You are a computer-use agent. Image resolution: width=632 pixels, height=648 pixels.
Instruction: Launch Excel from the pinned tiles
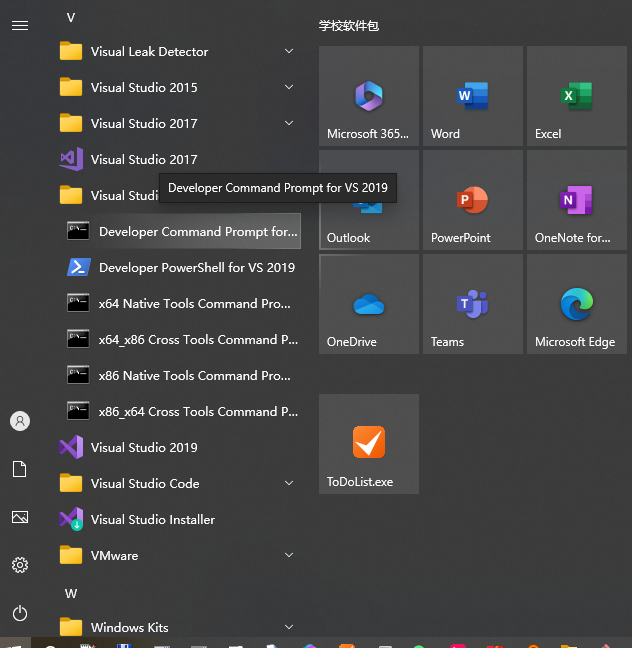(x=576, y=97)
